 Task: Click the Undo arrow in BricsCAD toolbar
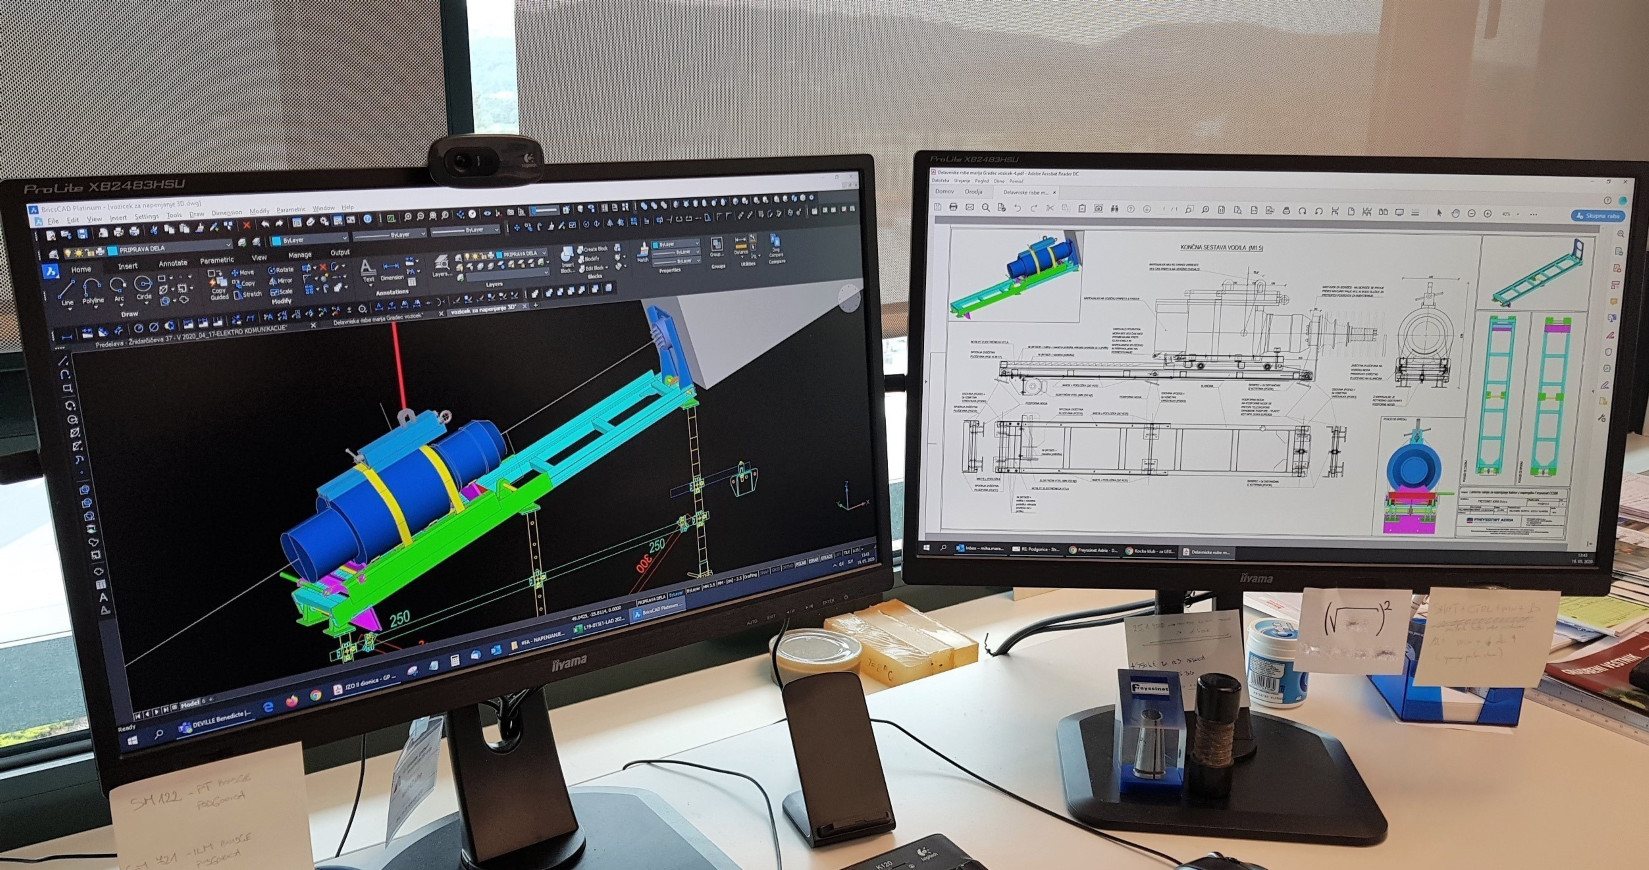(x=265, y=223)
